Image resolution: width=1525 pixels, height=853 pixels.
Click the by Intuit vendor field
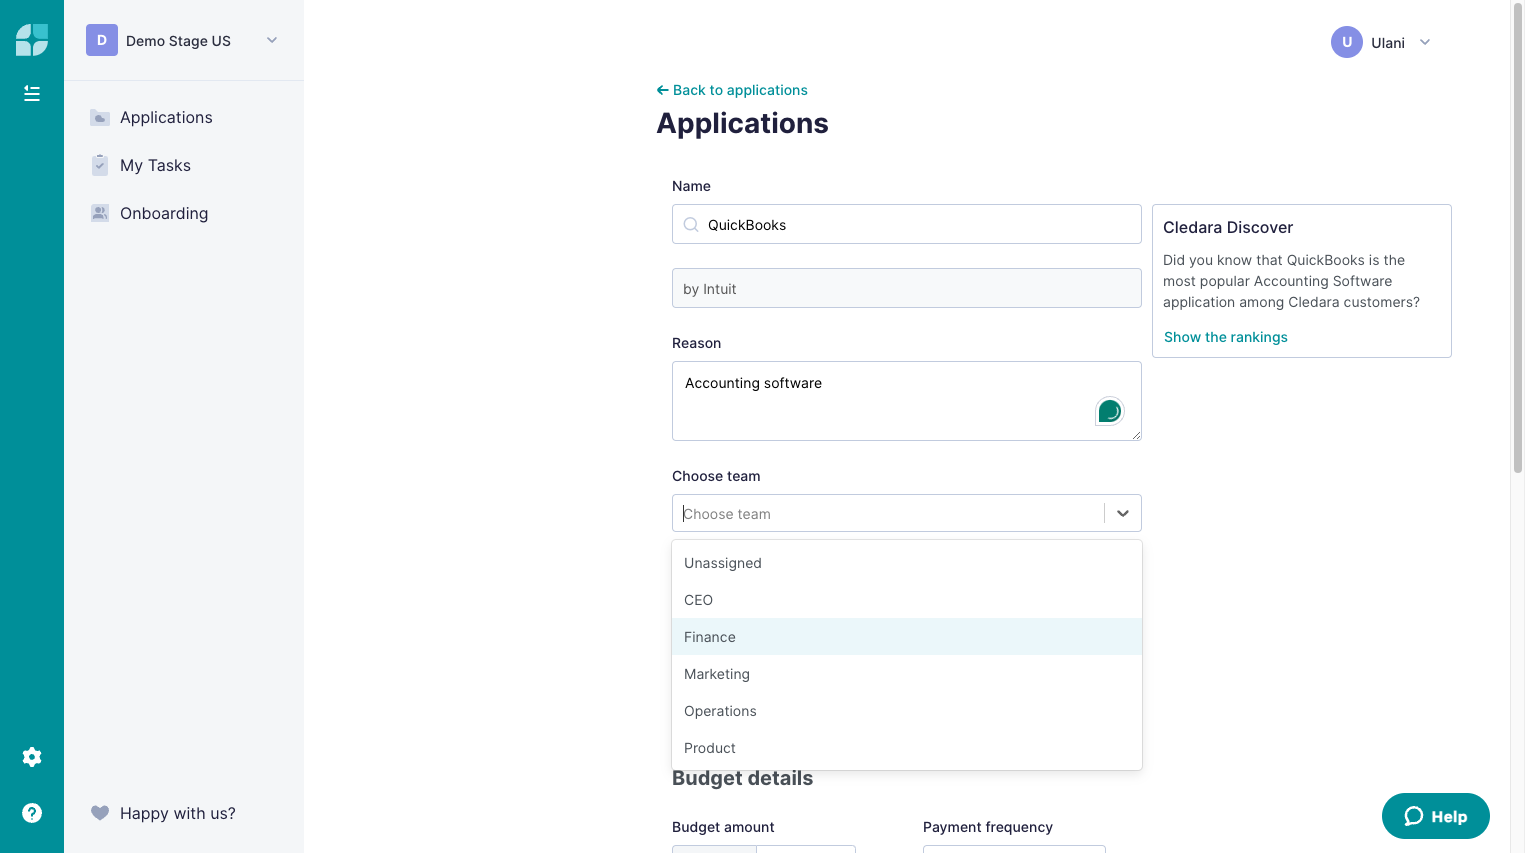pos(907,288)
